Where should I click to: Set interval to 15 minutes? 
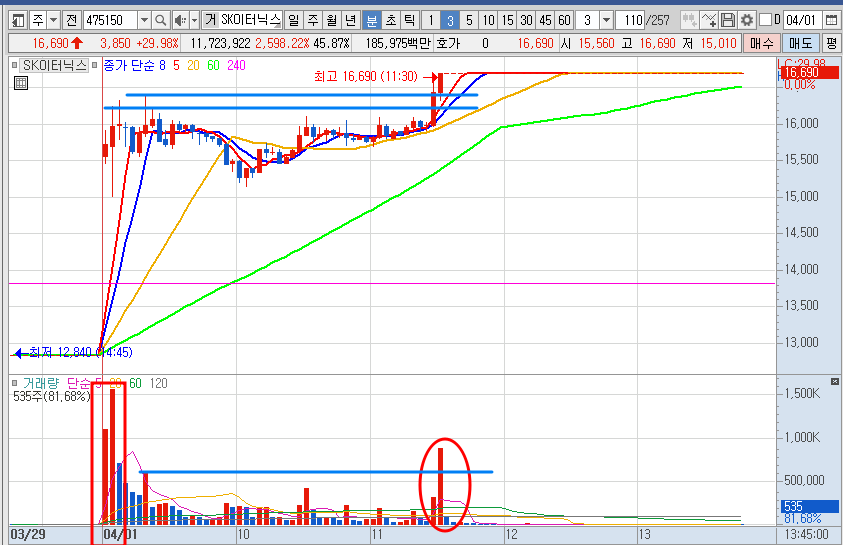click(x=508, y=21)
